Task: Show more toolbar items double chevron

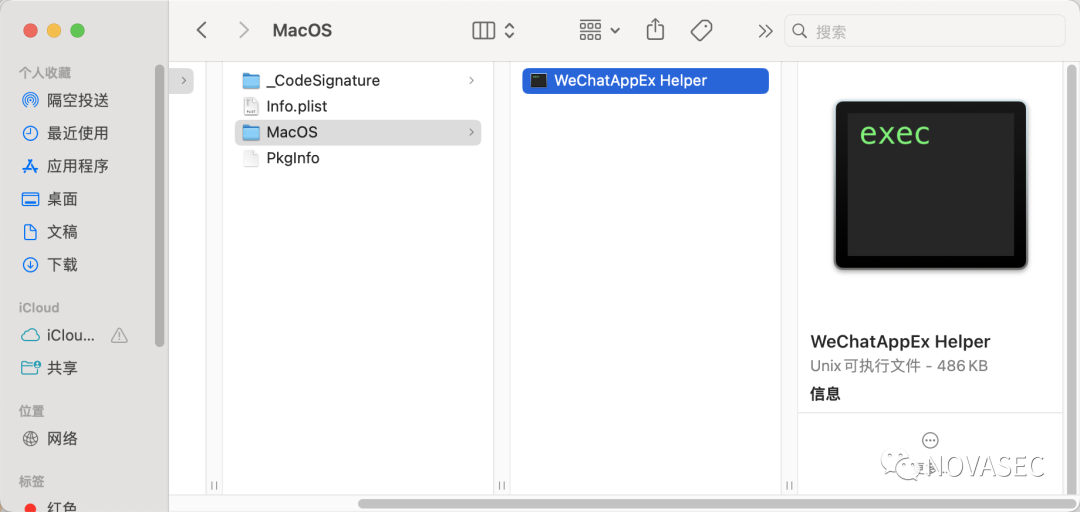Action: (x=765, y=31)
